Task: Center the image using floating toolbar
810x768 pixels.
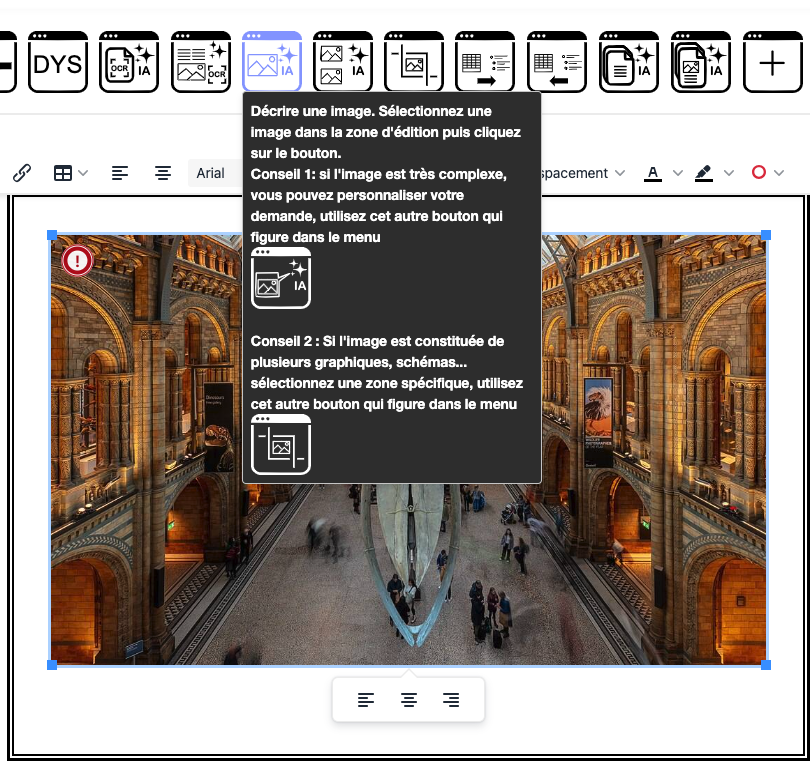Action: pos(409,700)
